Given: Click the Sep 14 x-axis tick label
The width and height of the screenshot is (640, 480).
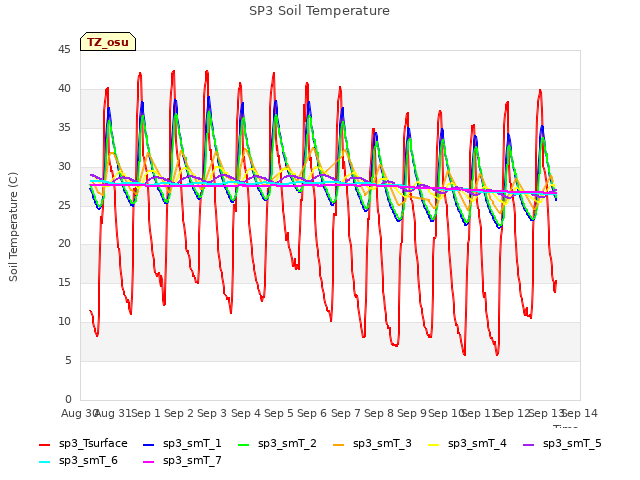Looking at the screenshot, I should click(580, 413).
